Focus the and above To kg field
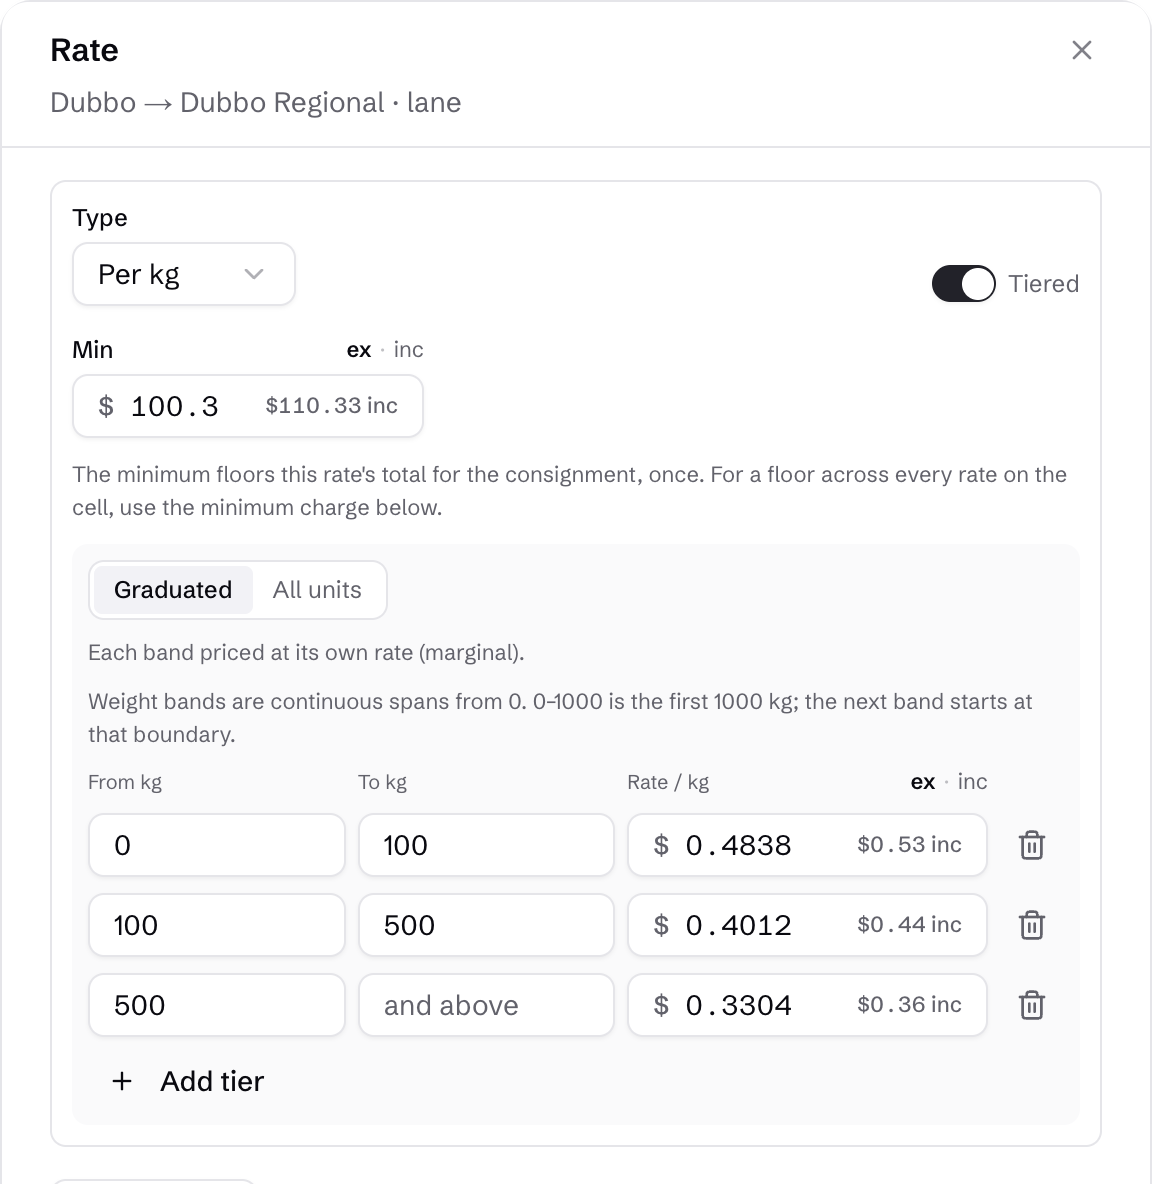The height and width of the screenshot is (1184, 1152). click(486, 1005)
